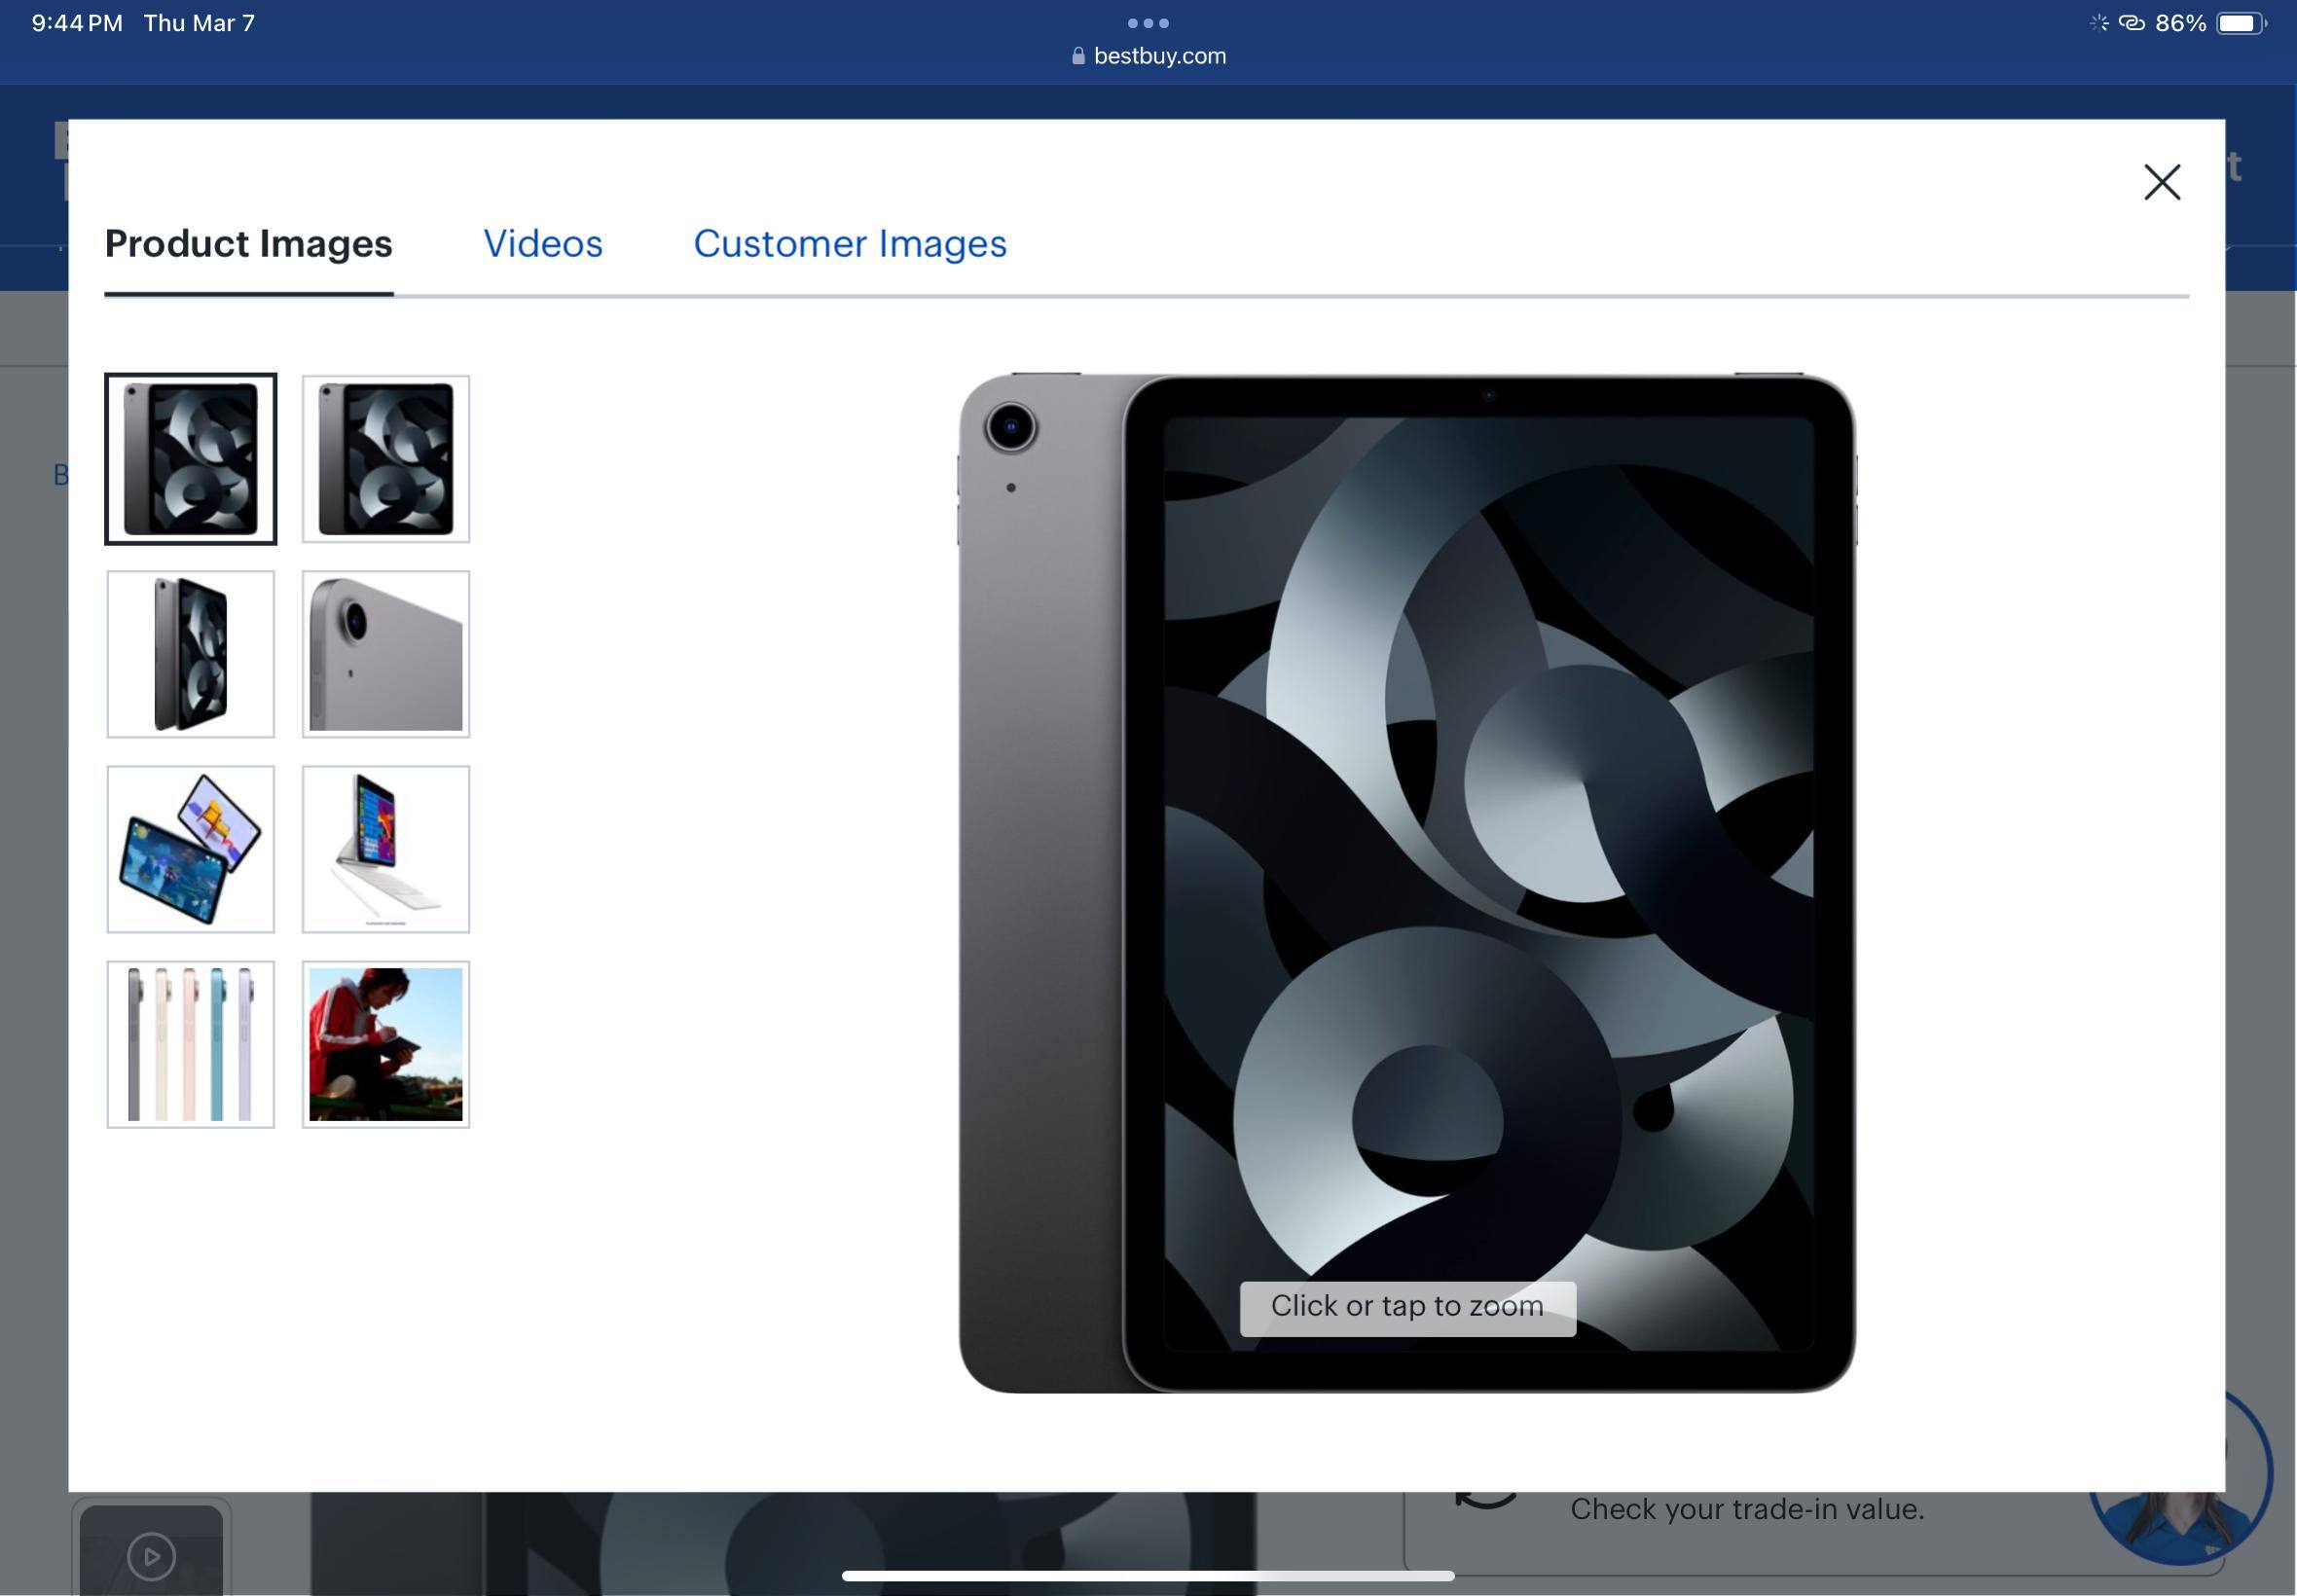
Task: Tap the lock icon beside bestbuy.com
Action: click(x=1078, y=56)
